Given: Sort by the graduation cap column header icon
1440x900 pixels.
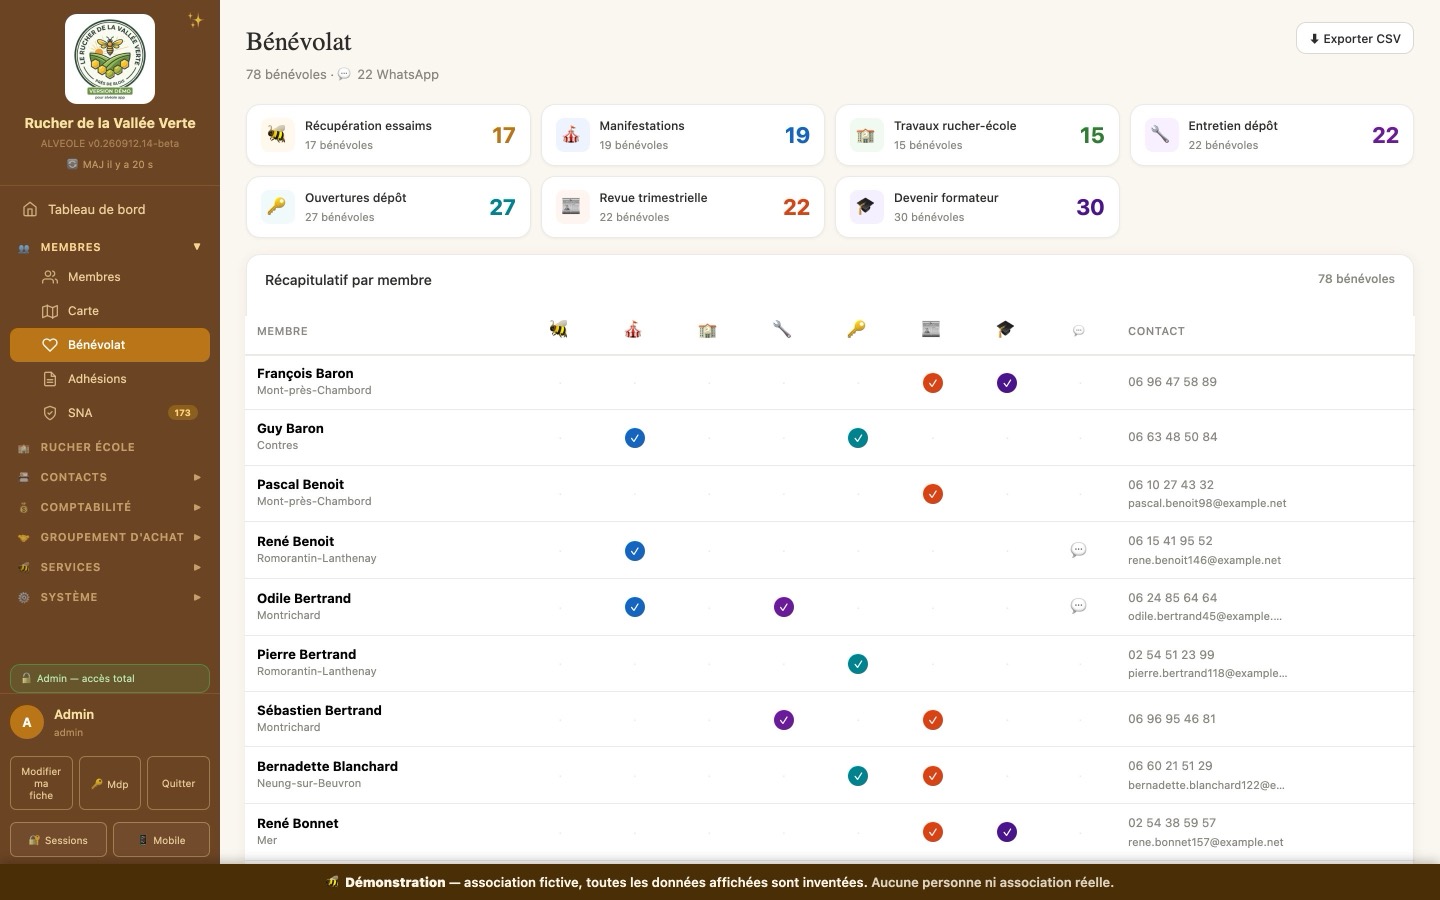Looking at the screenshot, I should coord(1005,329).
